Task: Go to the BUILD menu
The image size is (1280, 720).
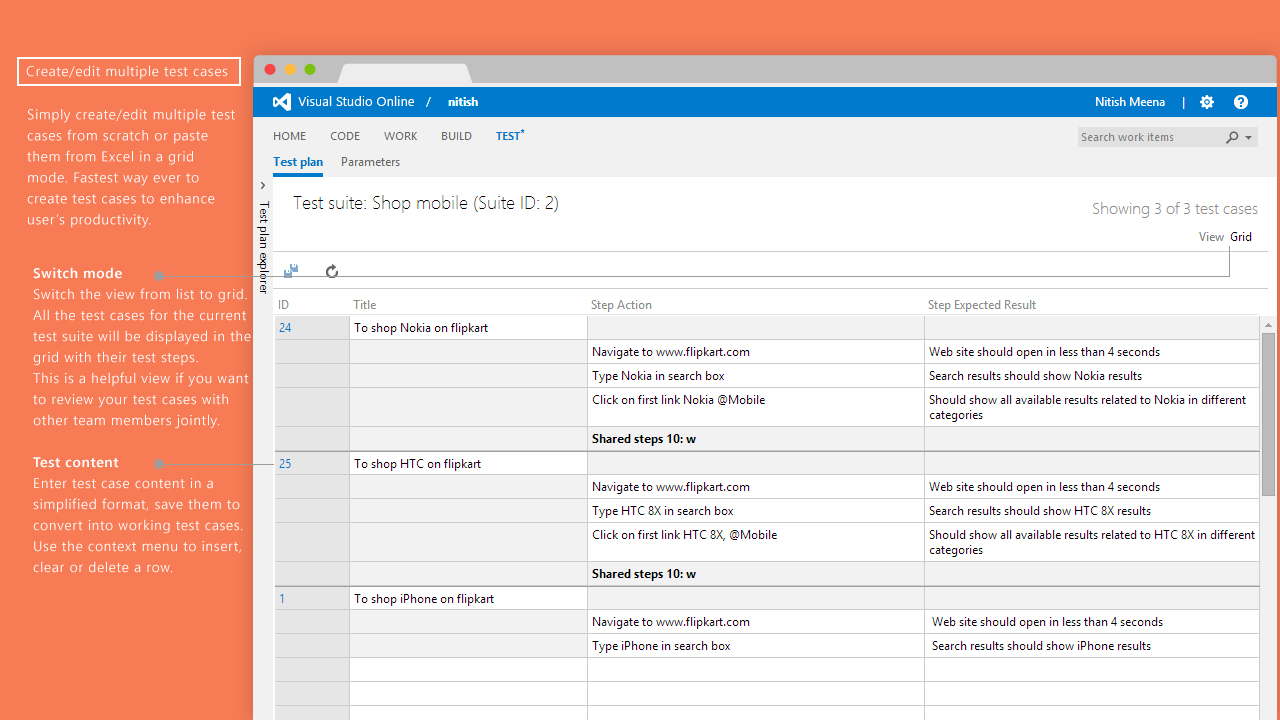Action: [457, 136]
